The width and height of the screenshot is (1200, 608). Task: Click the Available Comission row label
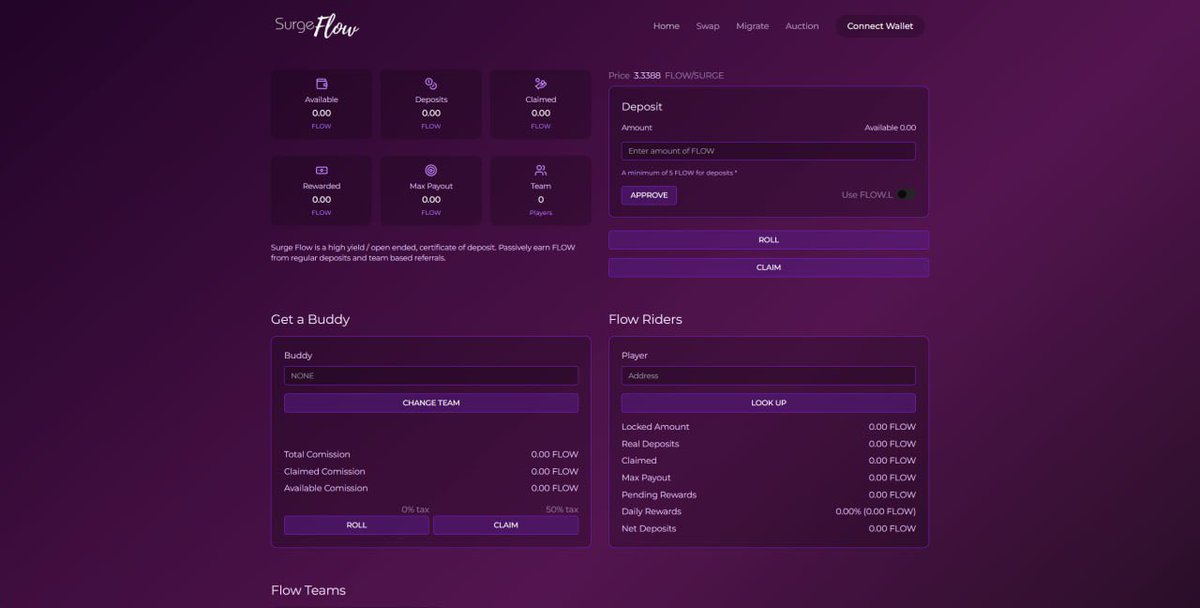[326, 489]
